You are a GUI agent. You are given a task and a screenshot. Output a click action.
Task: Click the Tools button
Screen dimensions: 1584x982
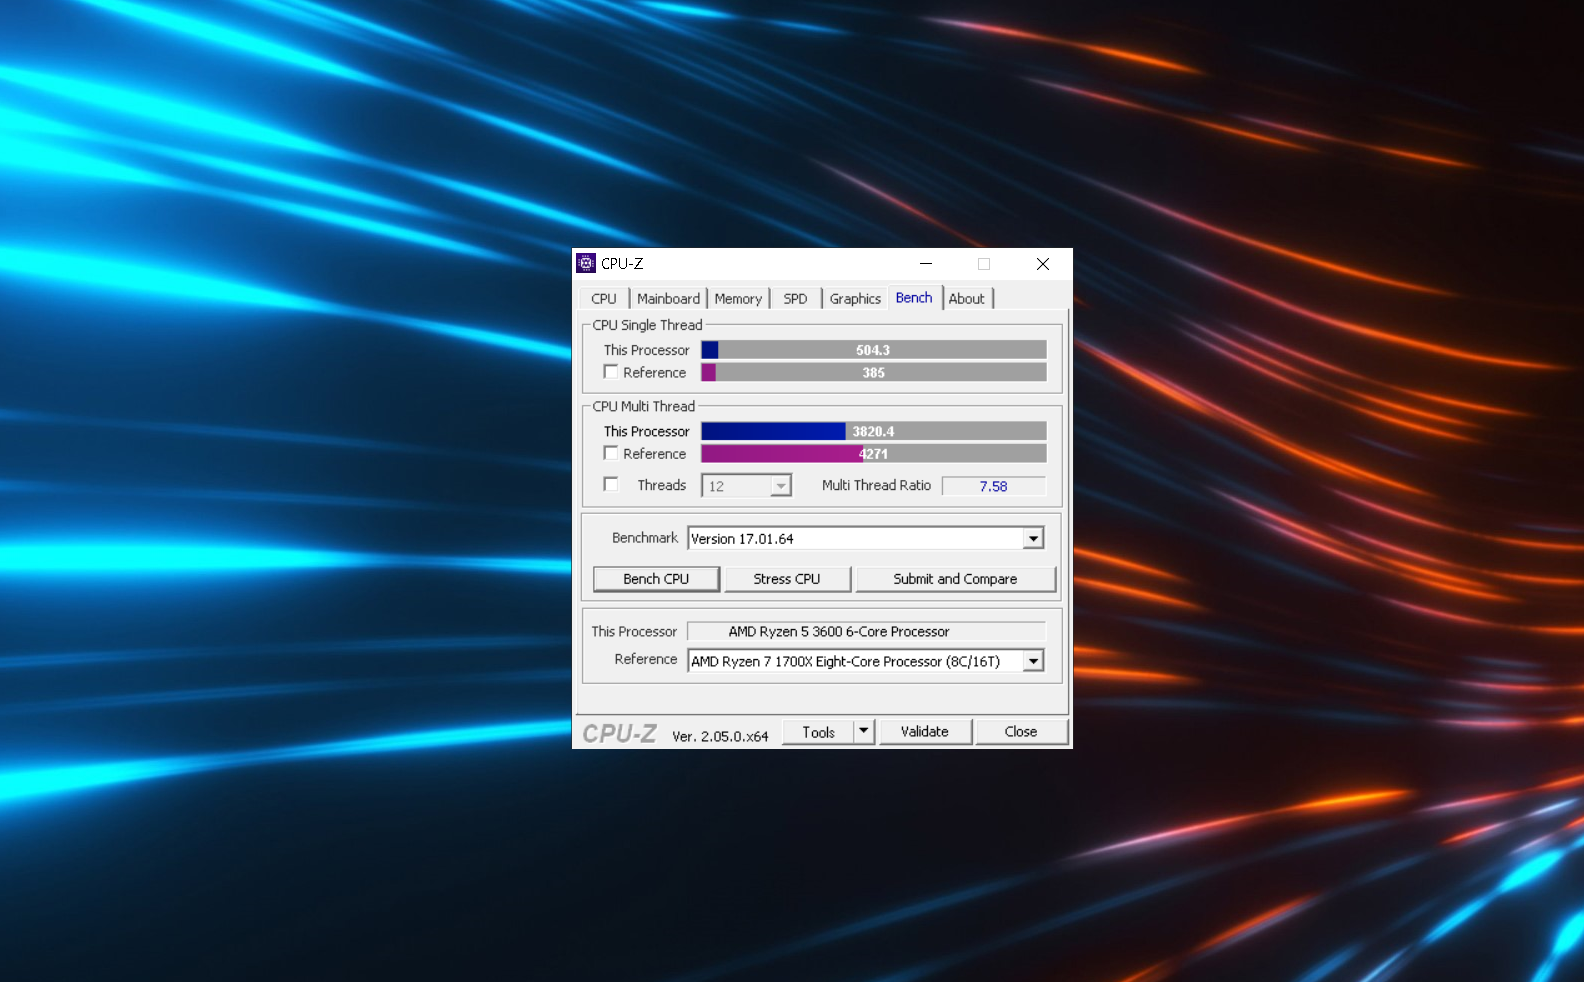pos(818,732)
